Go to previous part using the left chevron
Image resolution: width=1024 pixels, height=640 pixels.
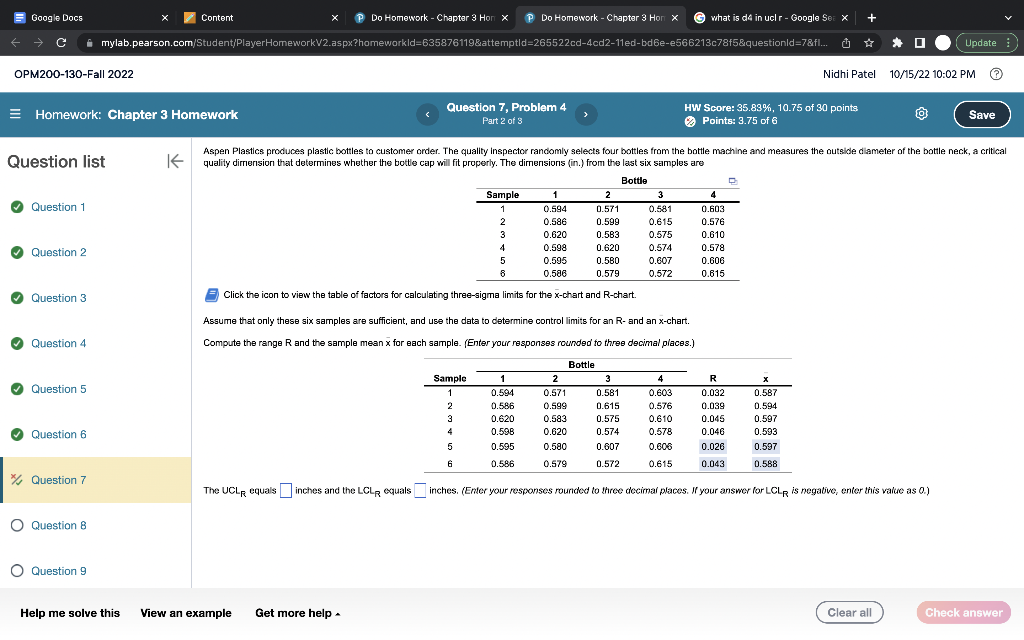point(427,114)
